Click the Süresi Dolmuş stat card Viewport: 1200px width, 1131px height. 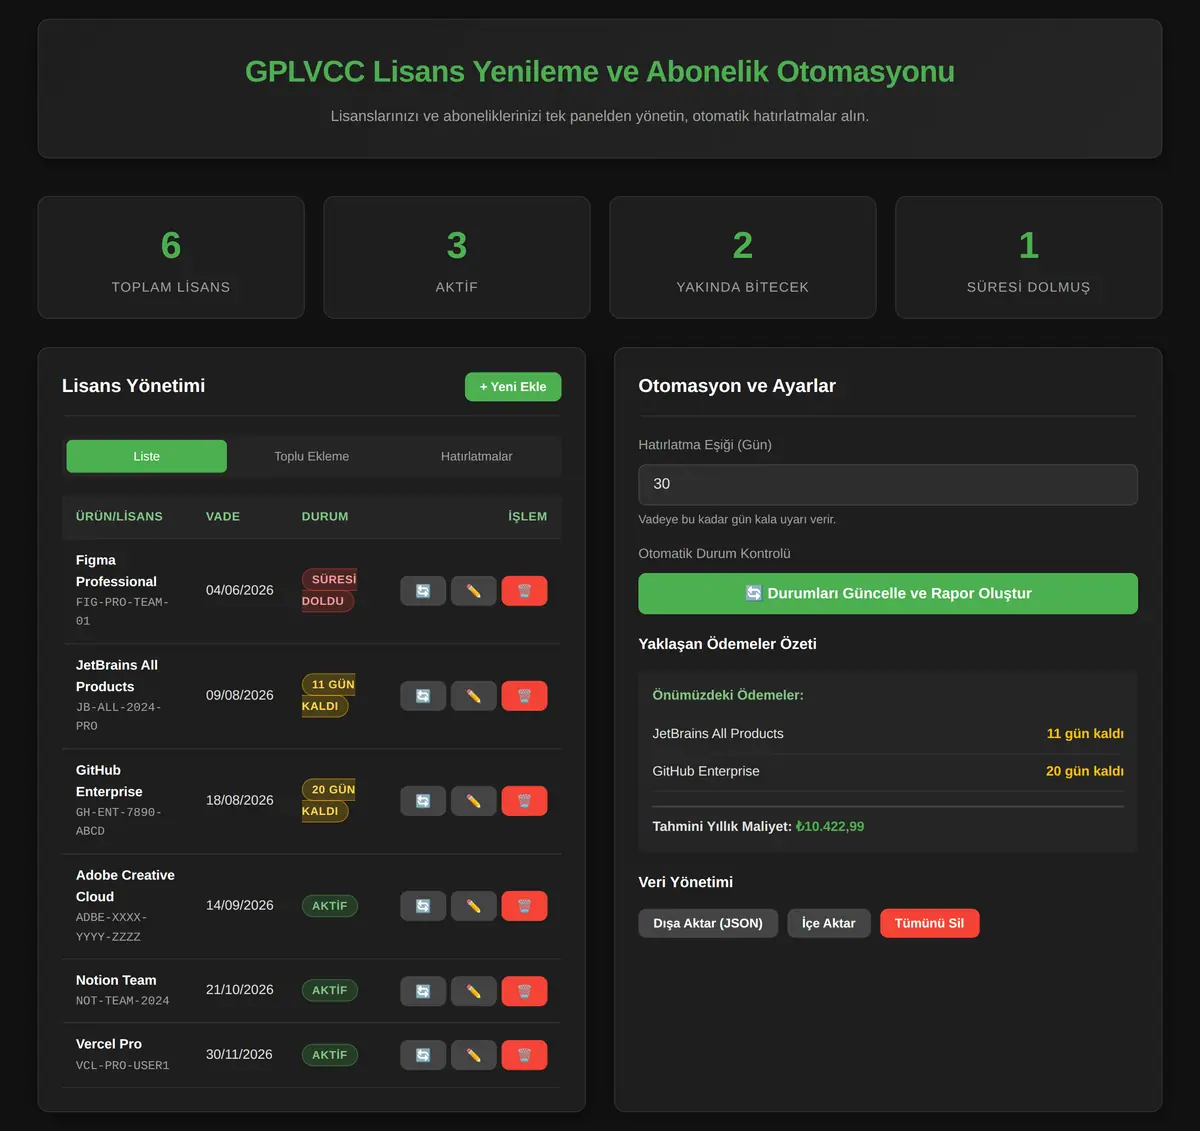coord(1029,258)
